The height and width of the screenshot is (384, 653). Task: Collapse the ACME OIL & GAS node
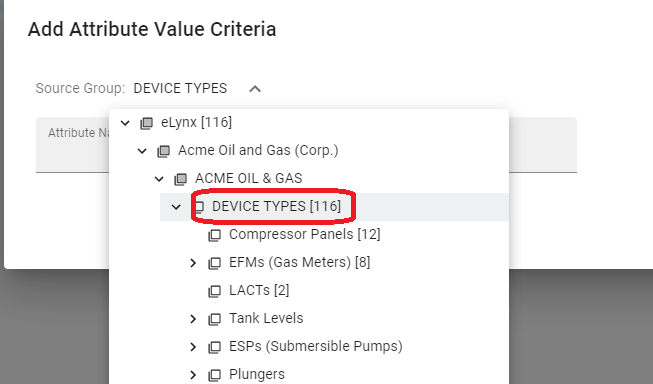(159, 179)
